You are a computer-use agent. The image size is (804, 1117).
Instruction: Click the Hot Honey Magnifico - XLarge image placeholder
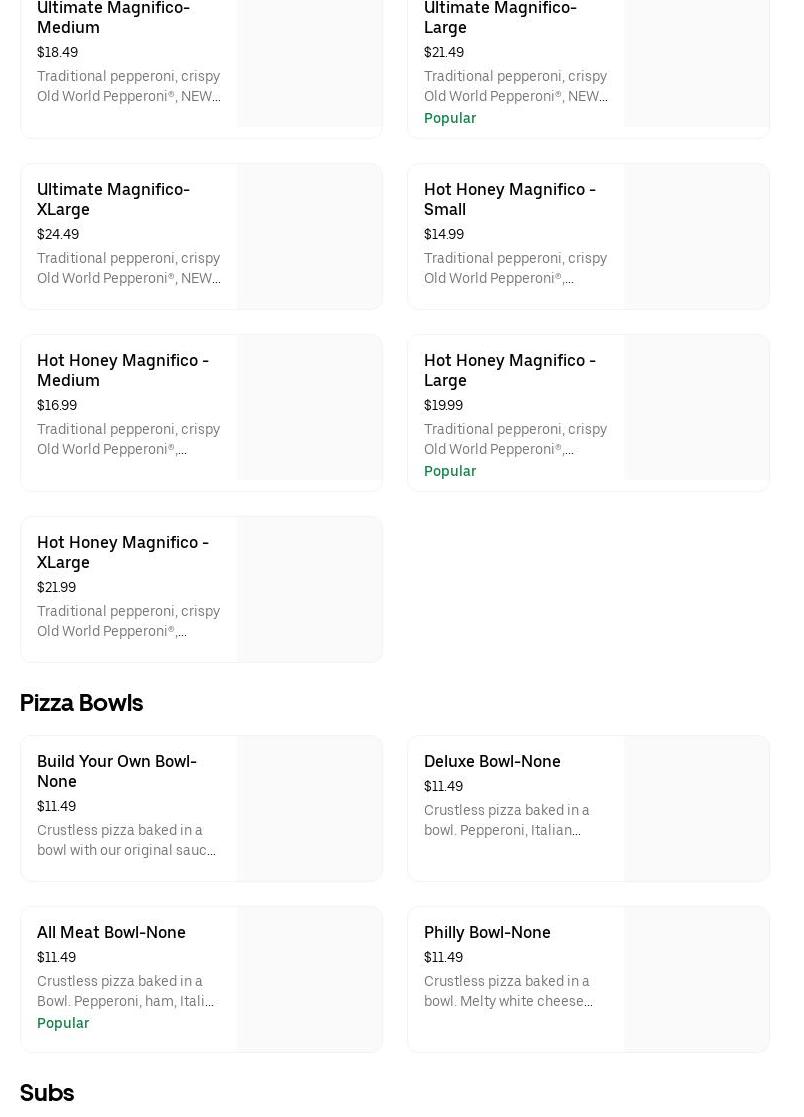pyautogui.click(x=309, y=590)
